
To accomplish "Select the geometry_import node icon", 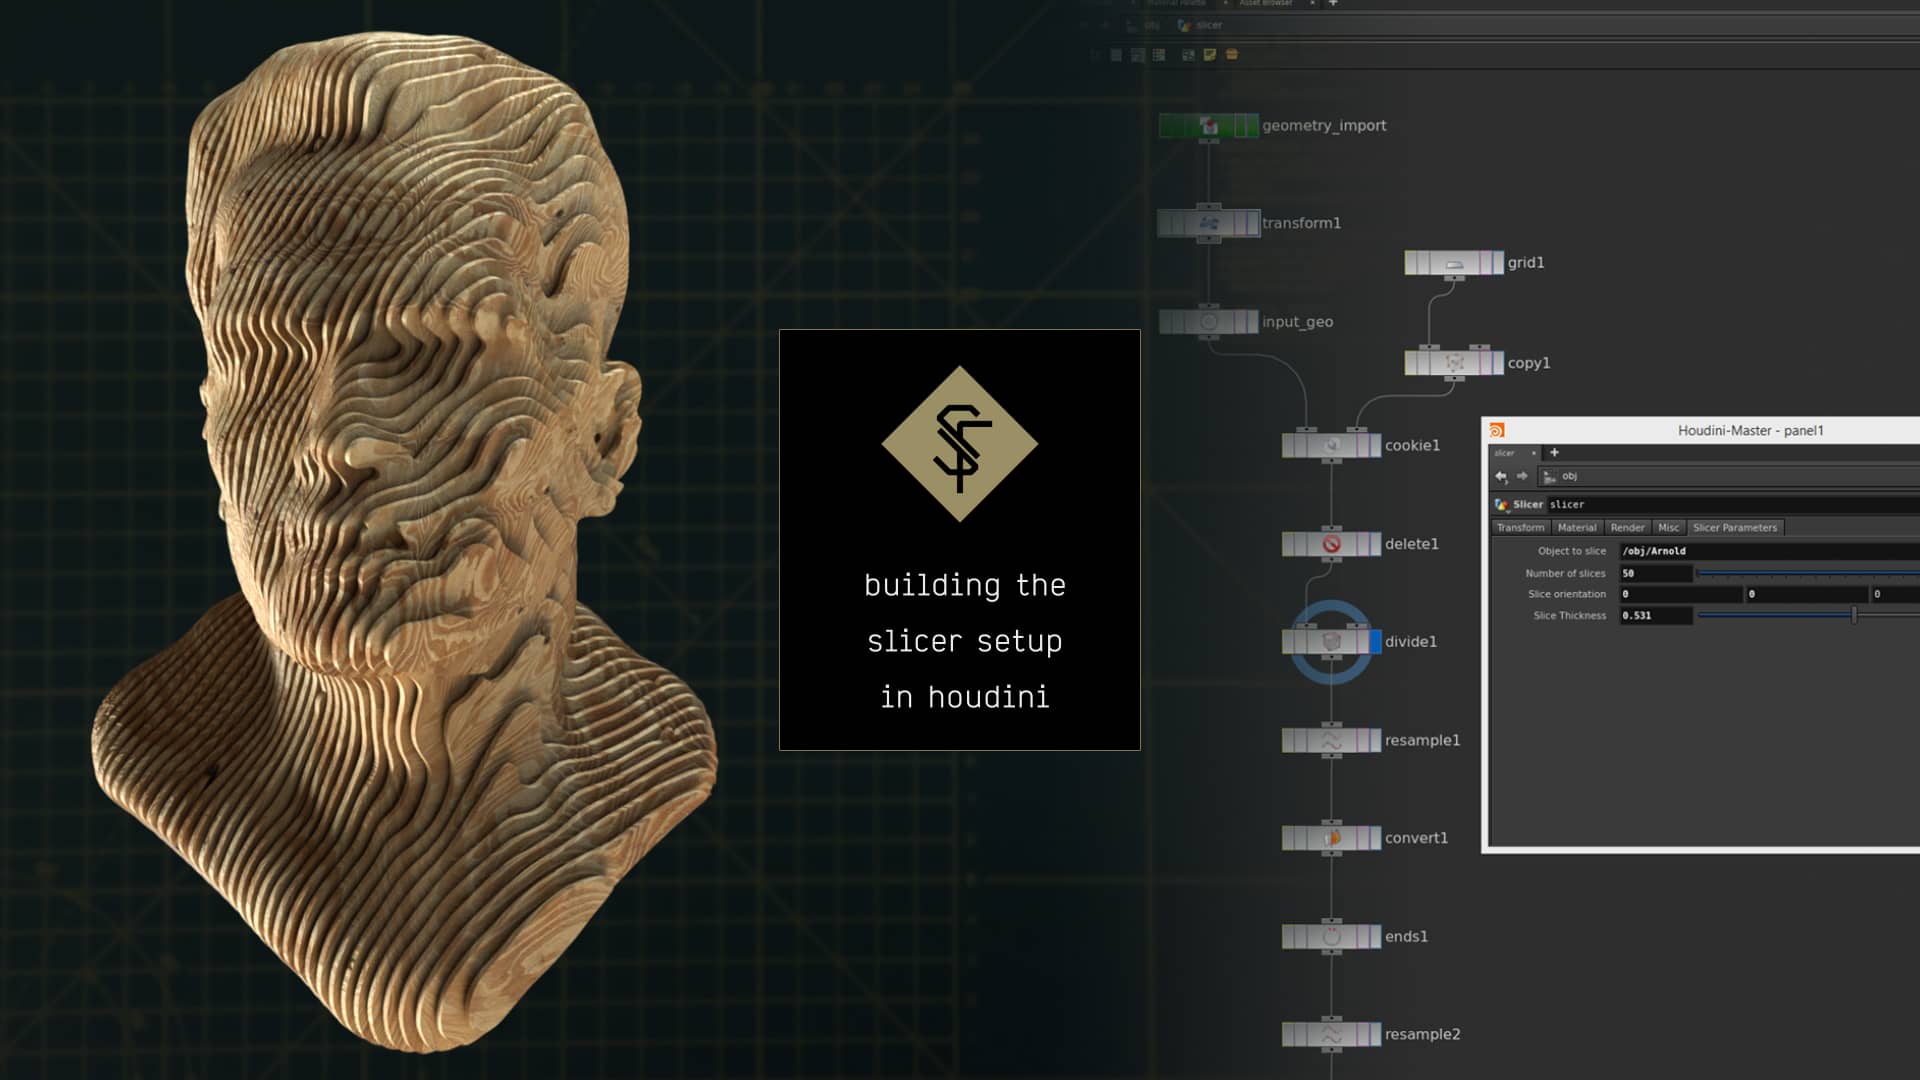I will [1210, 126].
